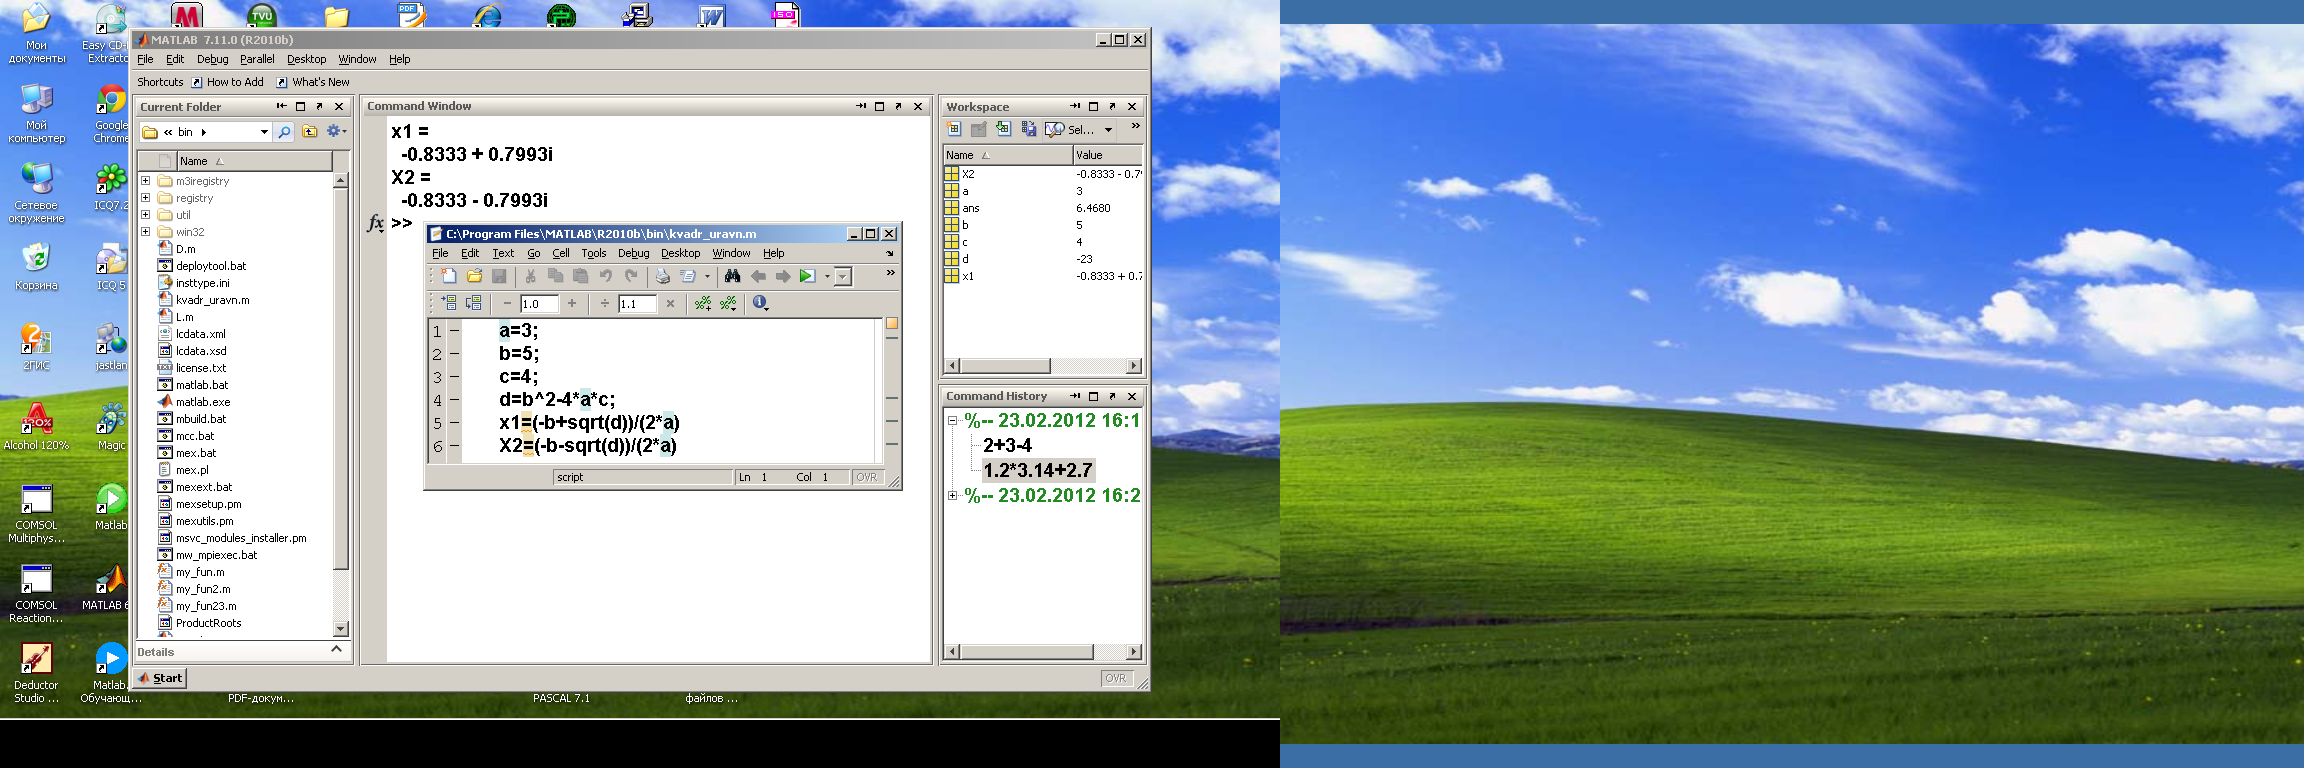The image size is (2304, 768).
Task: Expand win32 folder
Action: (x=146, y=232)
